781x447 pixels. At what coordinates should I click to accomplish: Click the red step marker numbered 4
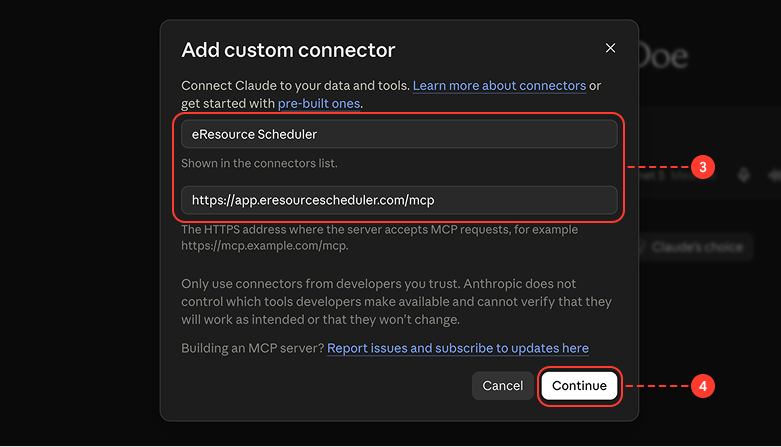[702, 386]
